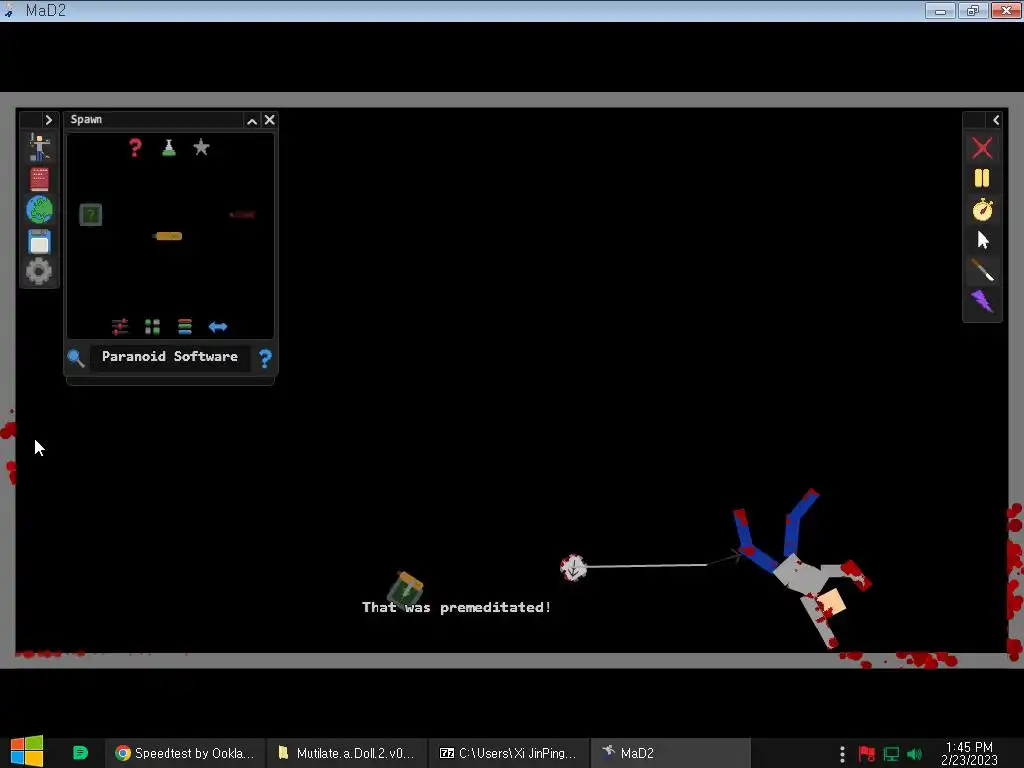
Task: Select the red question mark category
Action: [135, 147]
